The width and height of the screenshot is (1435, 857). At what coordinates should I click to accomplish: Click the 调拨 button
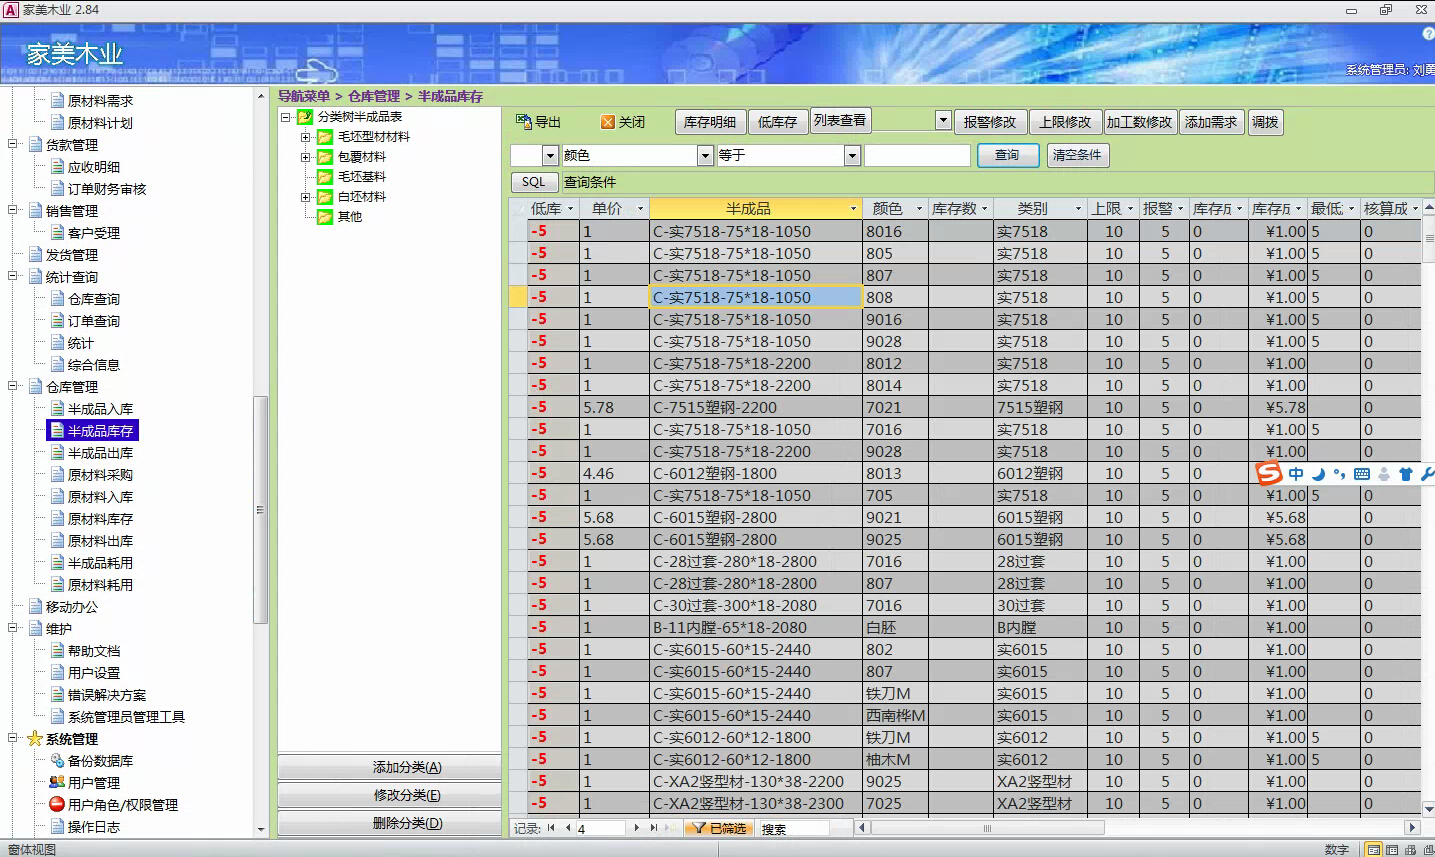pos(1265,122)
